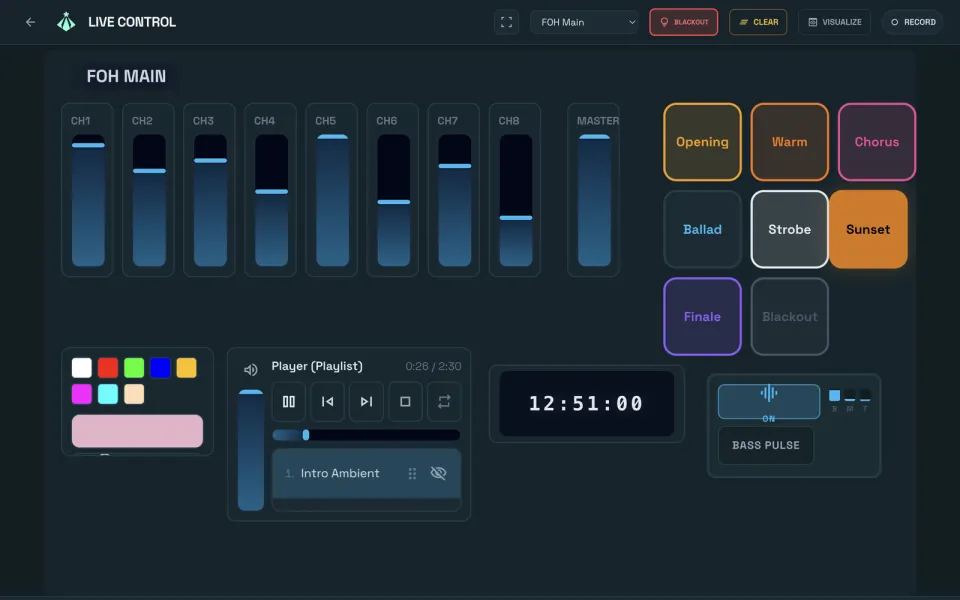960x600 pixels.
Task: Pick the red color swatch
Action: pyautogui.click(x=108, y=368)
